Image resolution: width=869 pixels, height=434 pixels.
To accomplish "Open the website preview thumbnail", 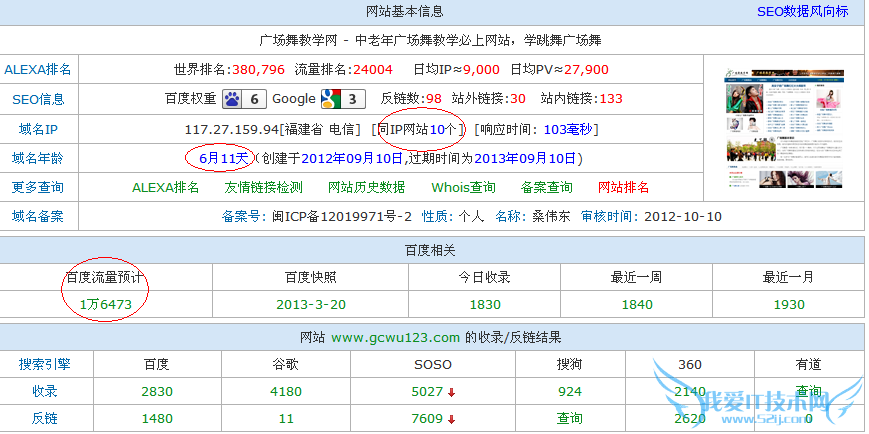I will point(784,129).
